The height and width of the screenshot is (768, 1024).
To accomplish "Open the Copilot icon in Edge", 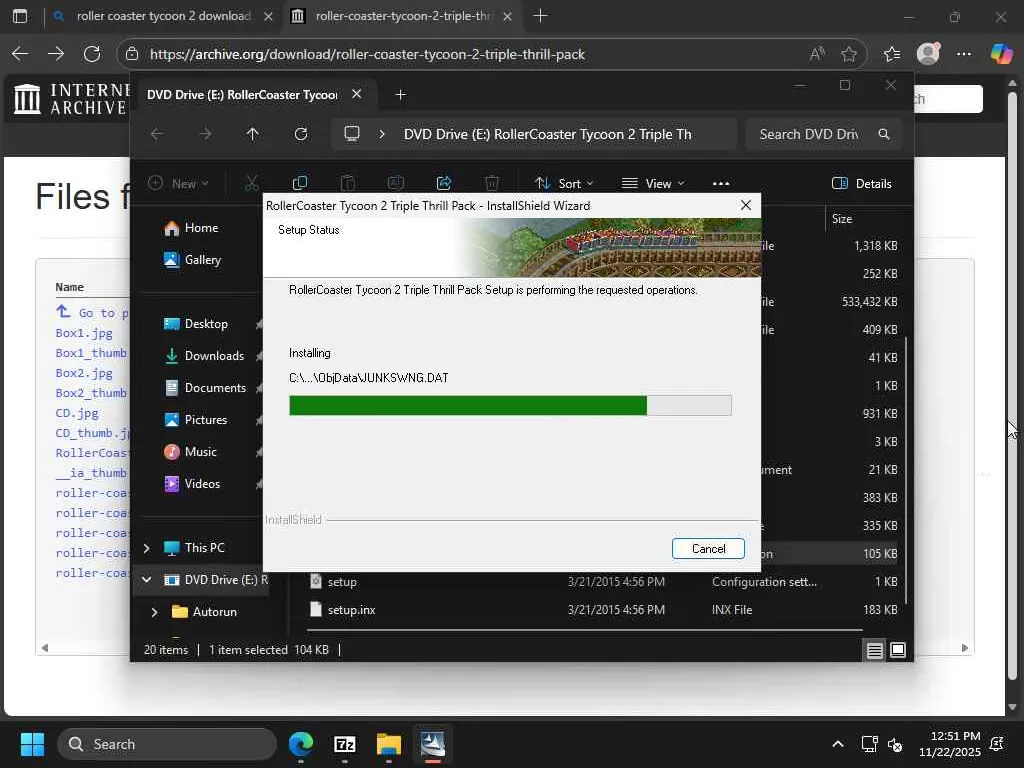I will [x=1001, y=54].
